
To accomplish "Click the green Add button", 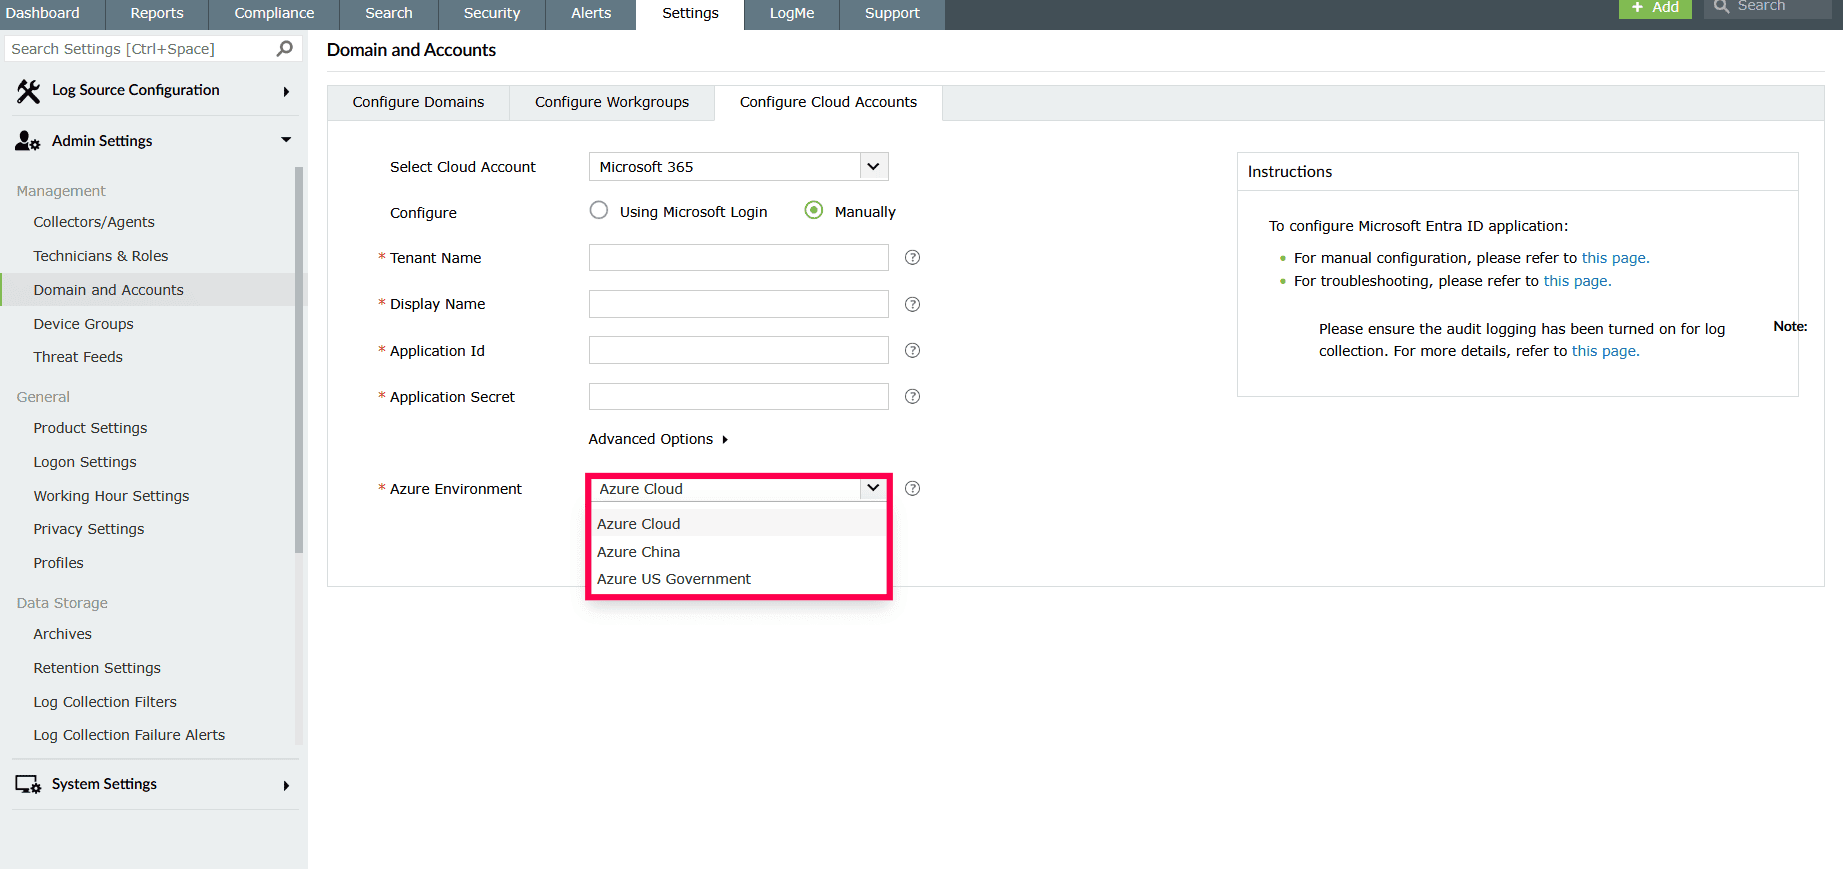I will [x=1655, y=8].
